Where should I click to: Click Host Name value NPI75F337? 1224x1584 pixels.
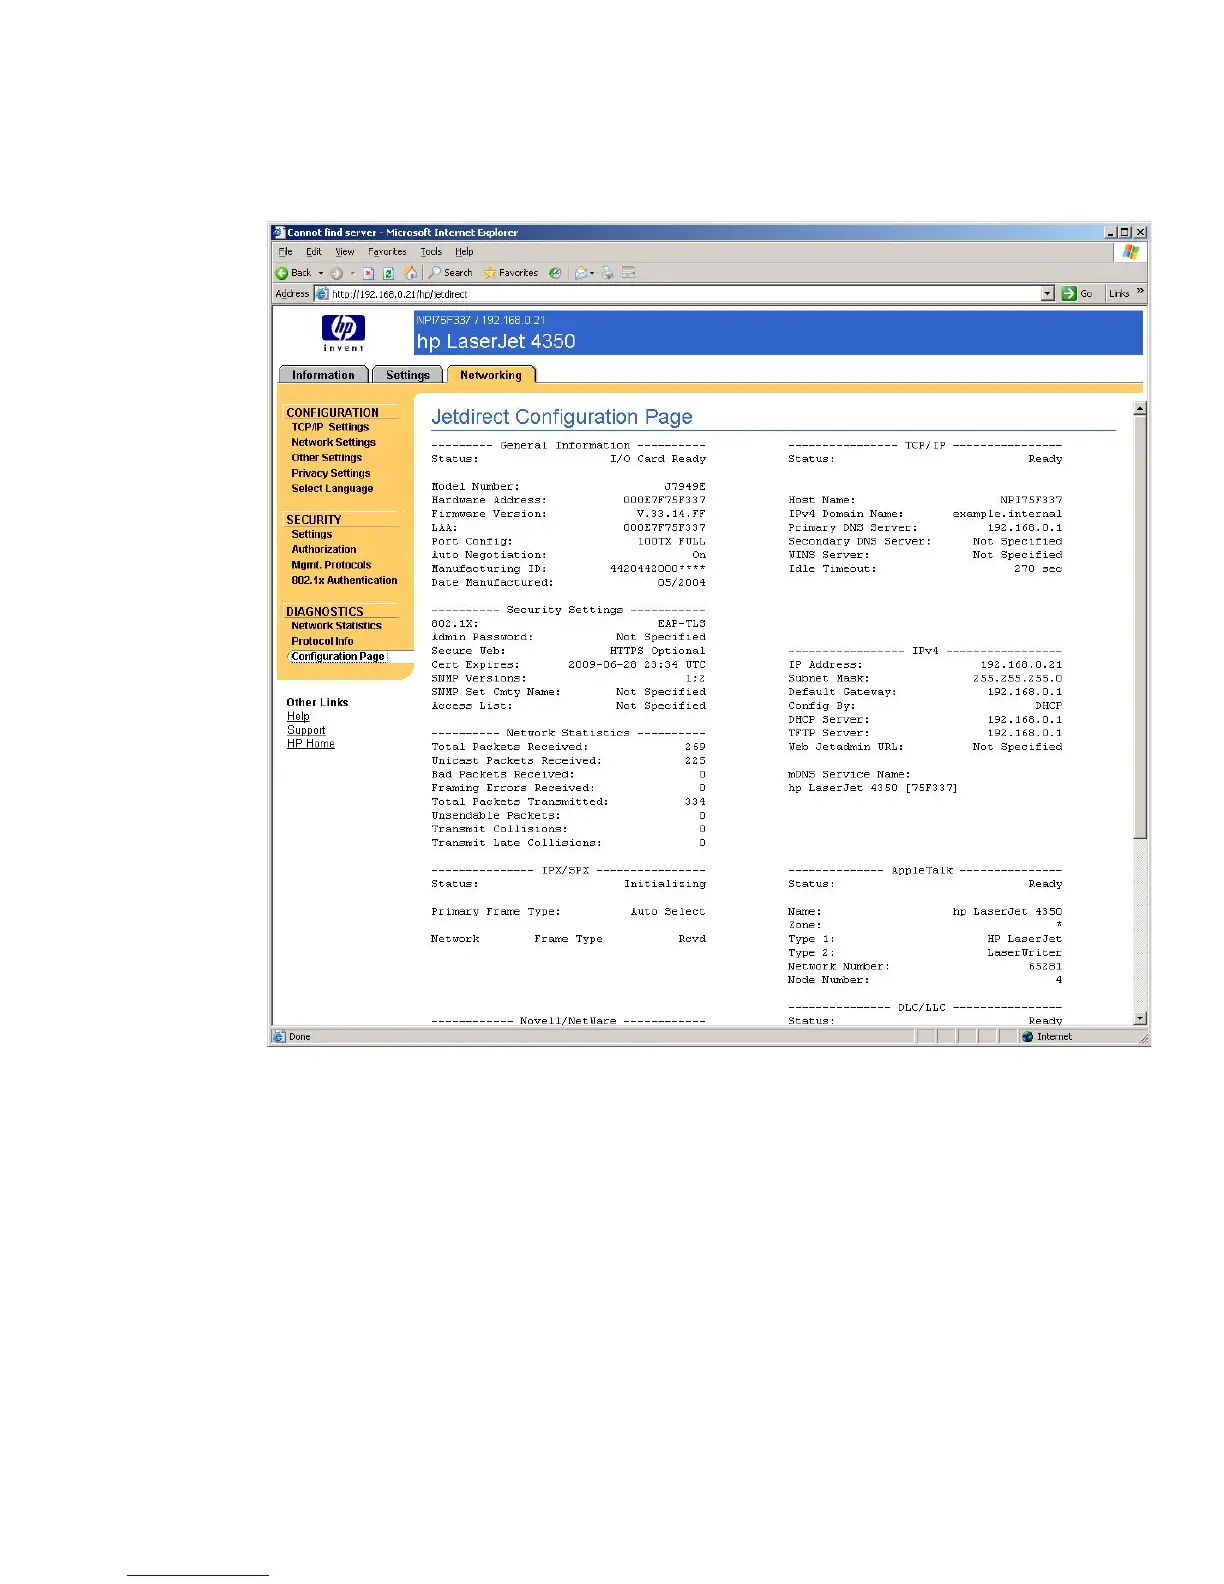click(x=1031, y=500)
